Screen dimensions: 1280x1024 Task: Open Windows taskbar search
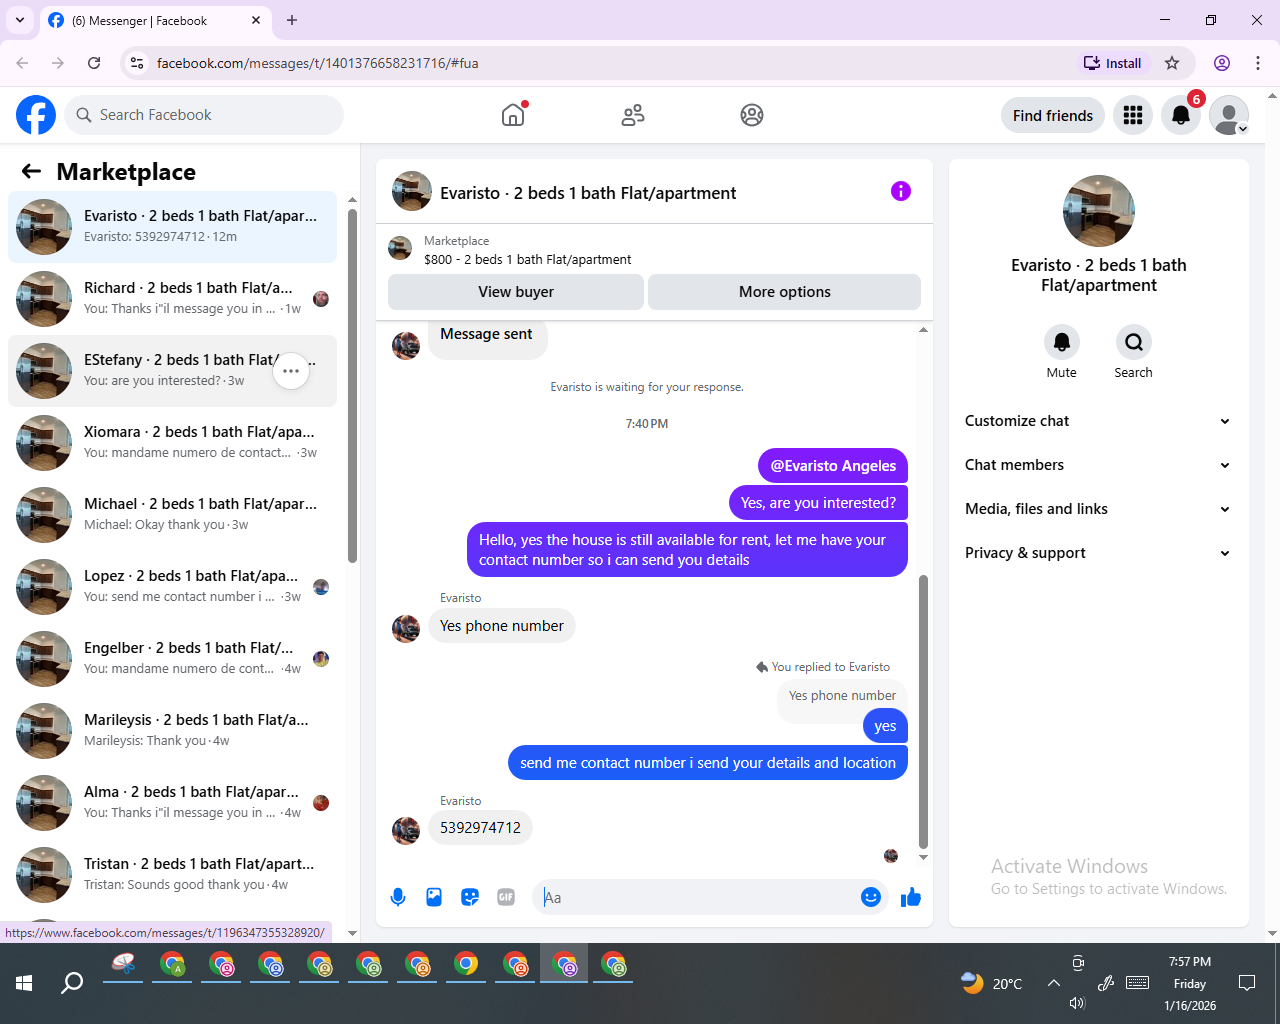point(72,983)
